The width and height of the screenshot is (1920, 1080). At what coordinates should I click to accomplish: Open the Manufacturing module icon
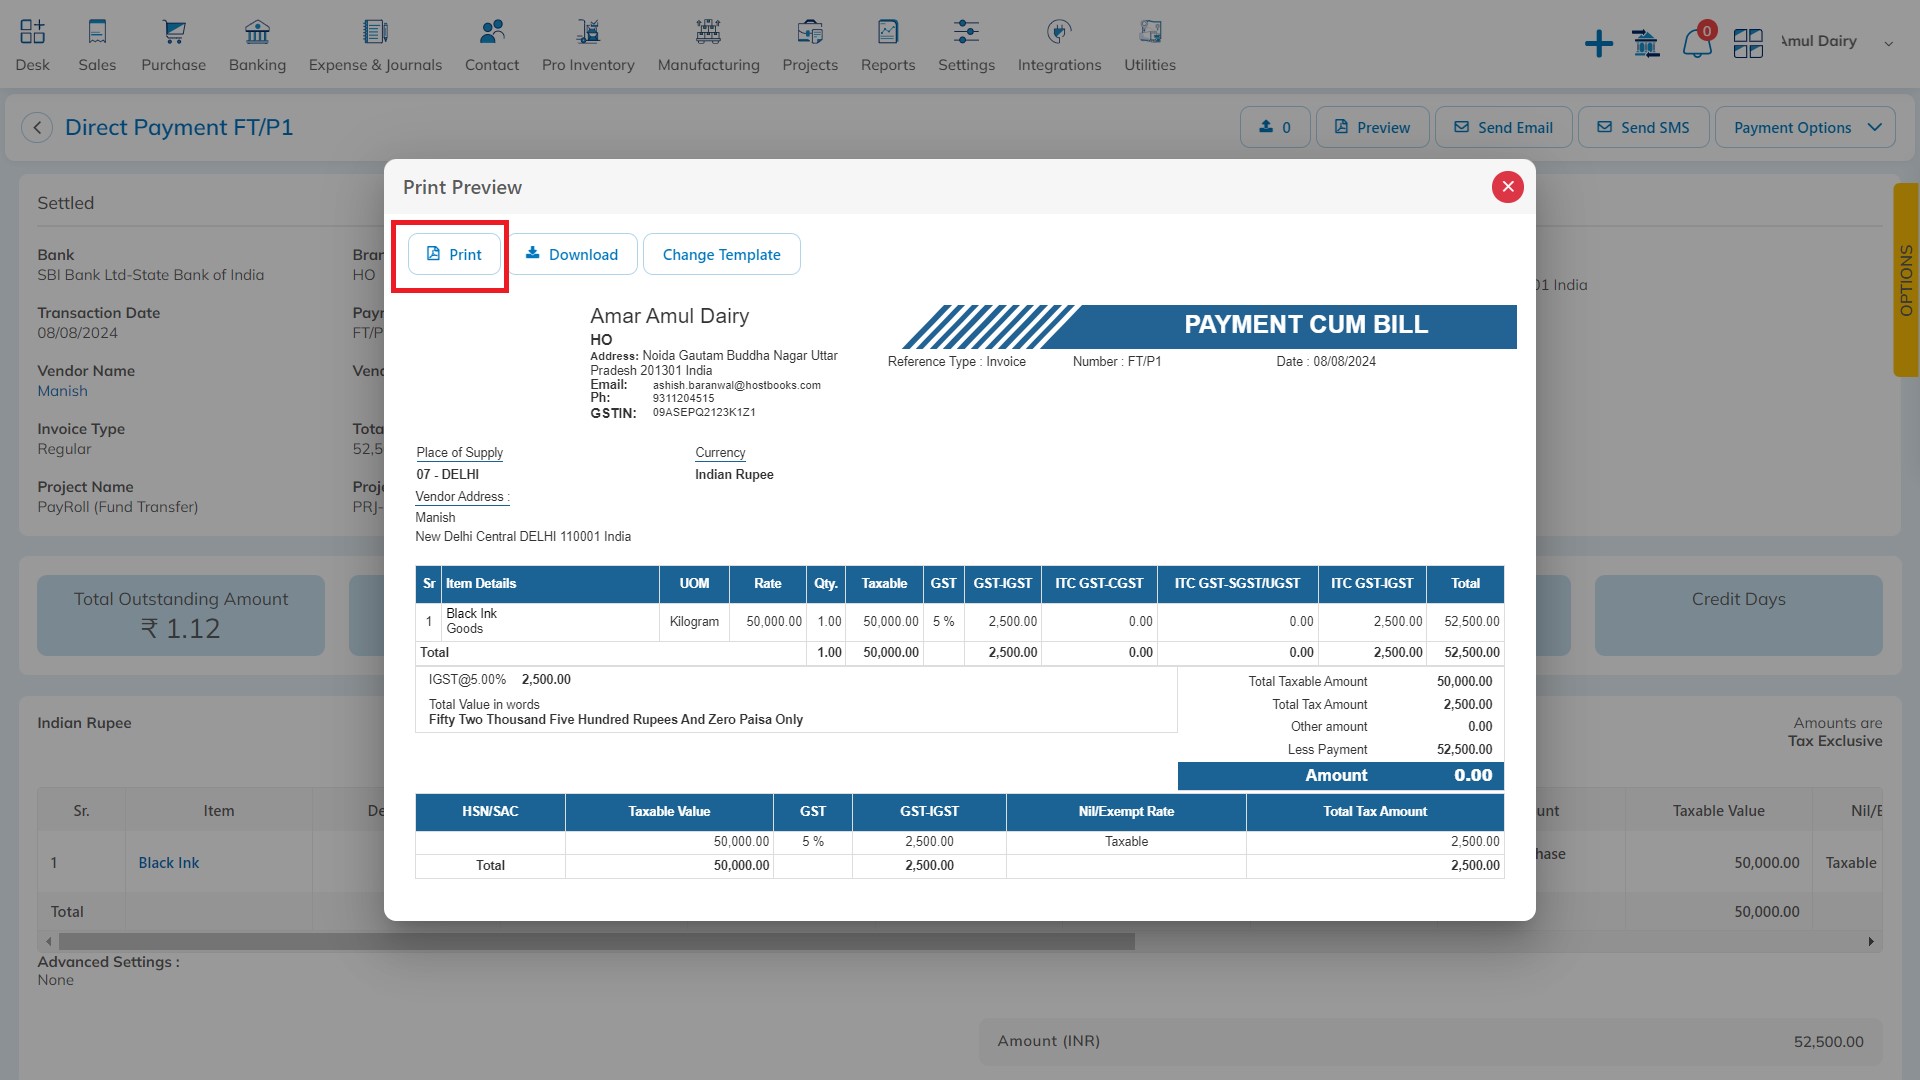pyautogui.click(x=708, y=32)
